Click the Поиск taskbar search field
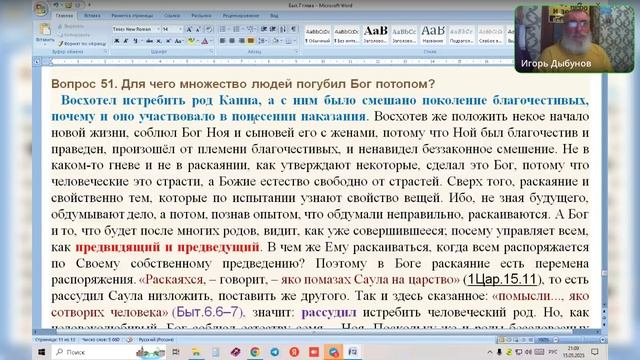 click(x=108, y=352)
